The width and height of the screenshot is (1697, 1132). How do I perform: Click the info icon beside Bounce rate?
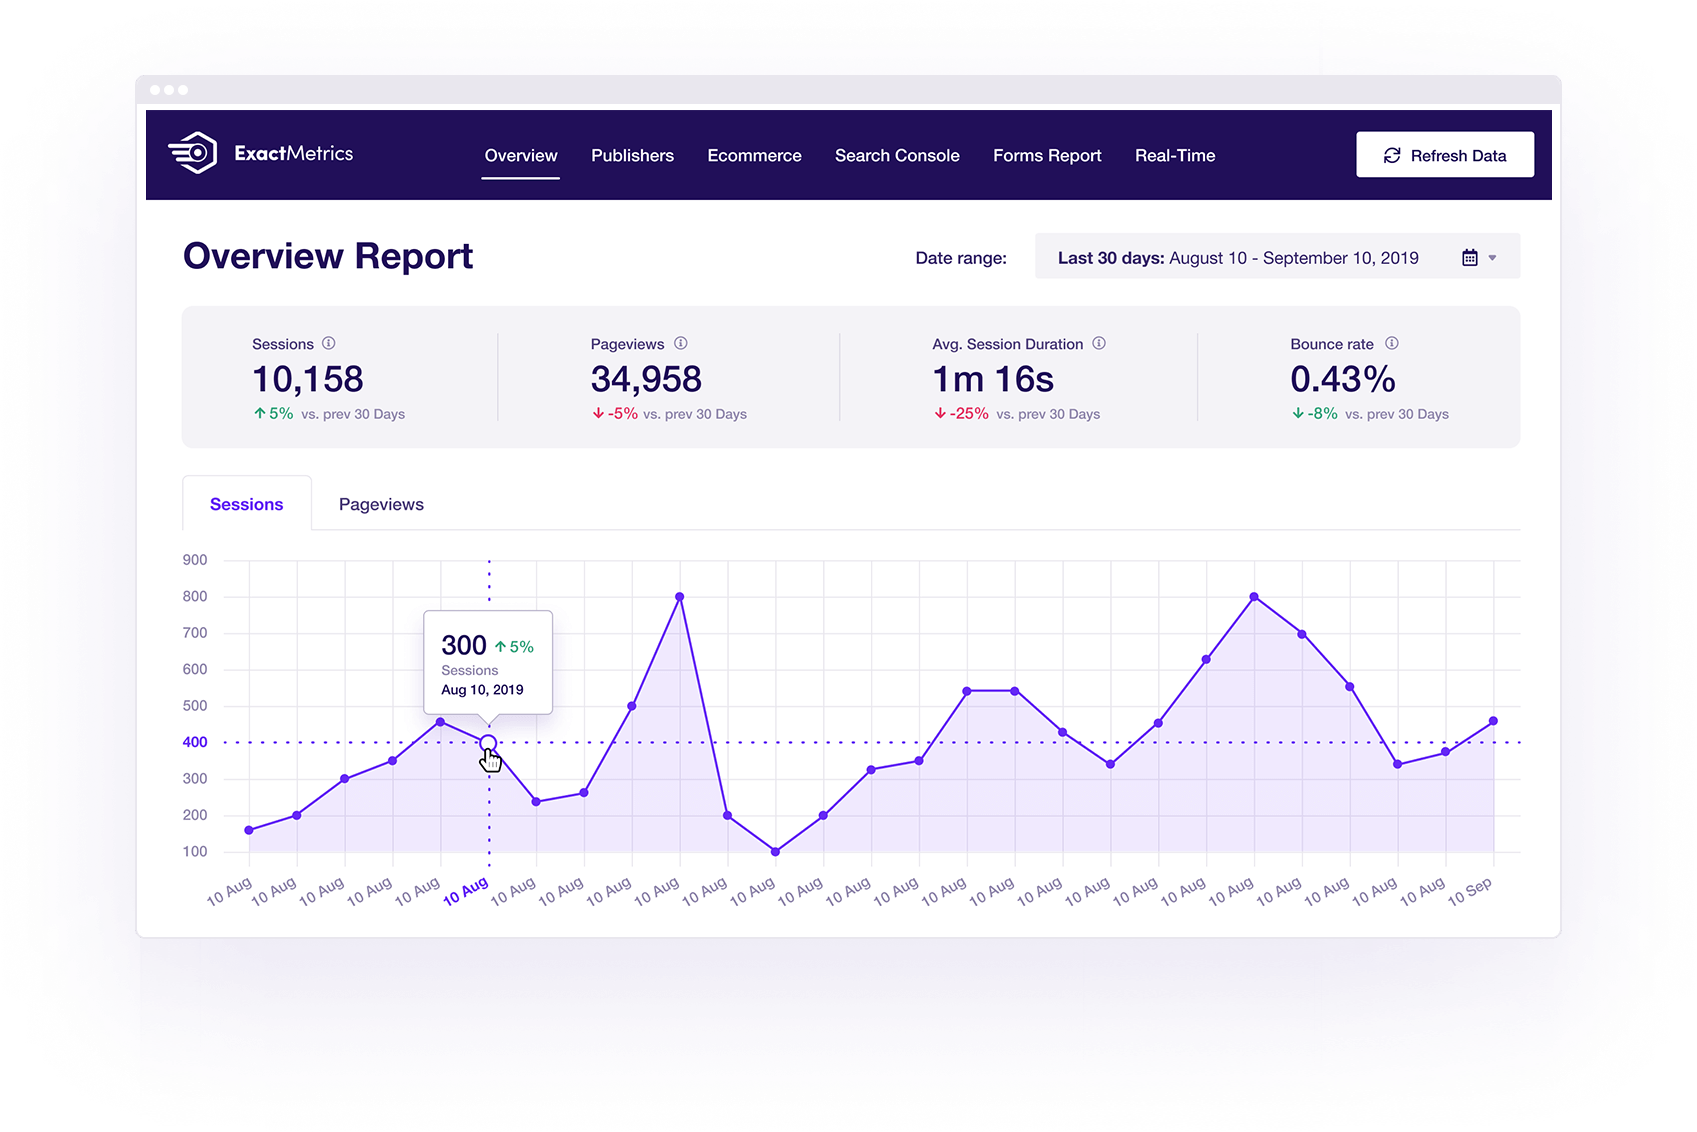pyautogui.click(x=1391, y=343)
